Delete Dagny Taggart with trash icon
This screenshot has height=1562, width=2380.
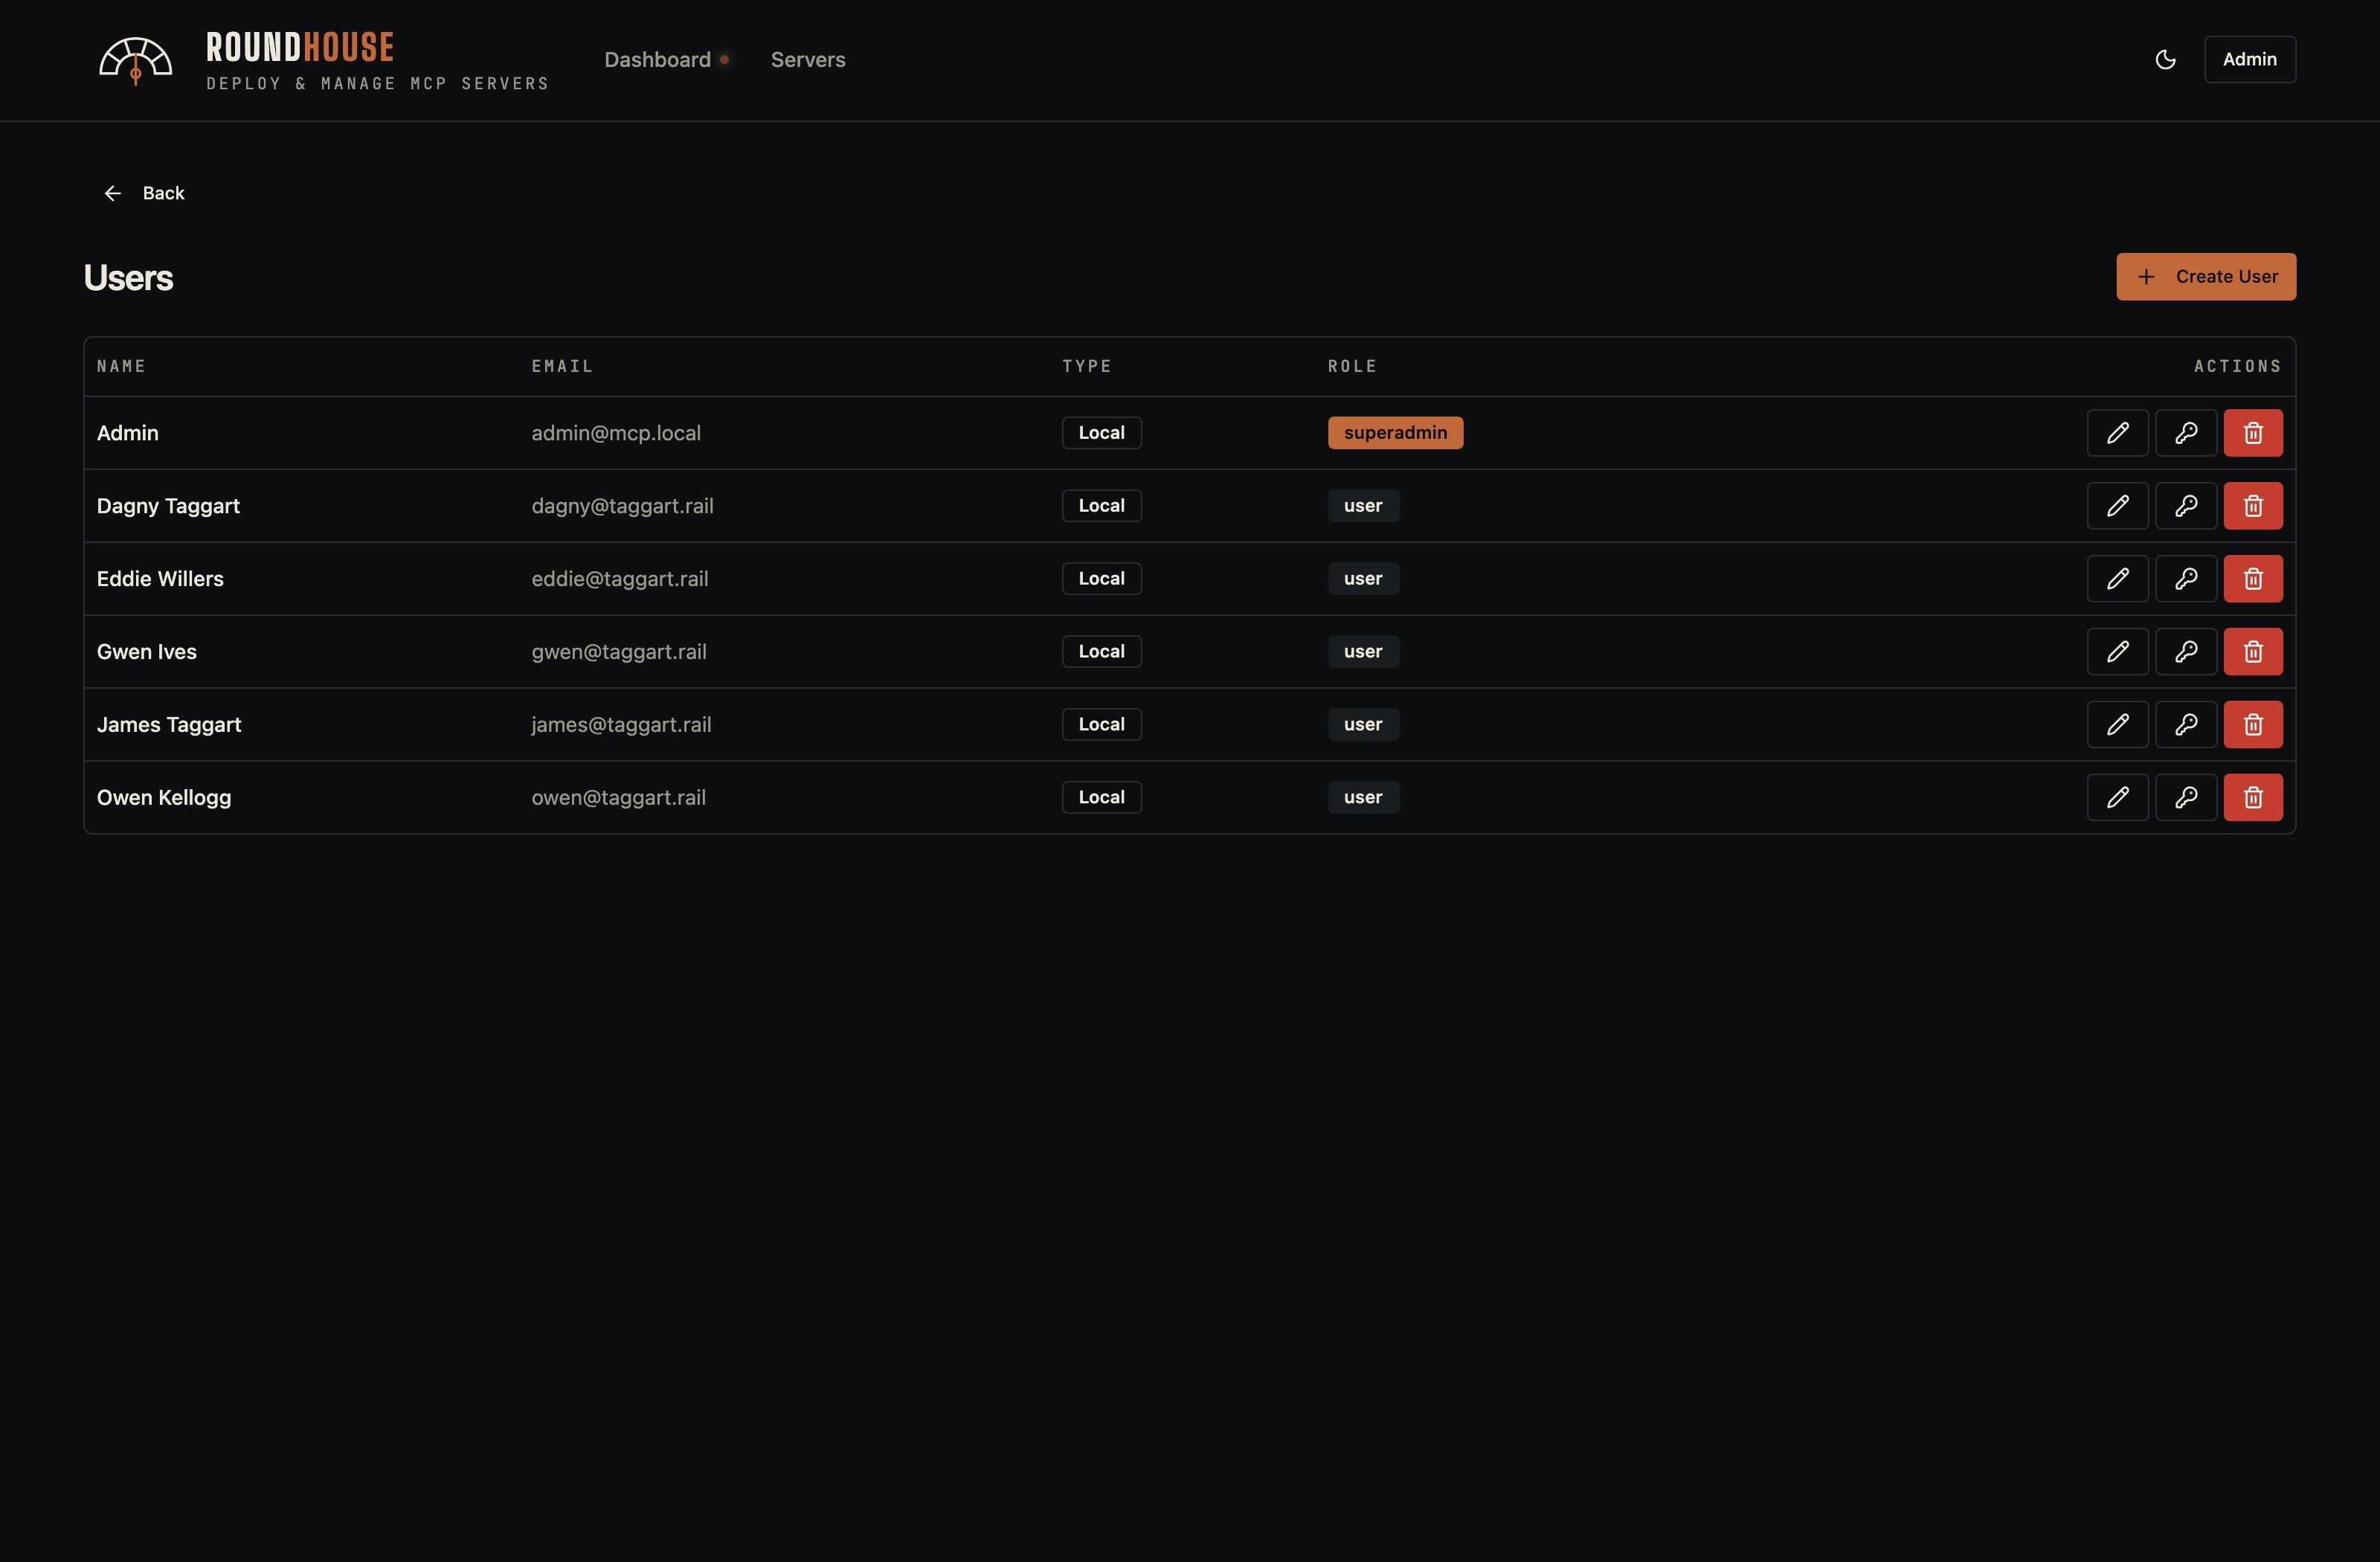2253,506
